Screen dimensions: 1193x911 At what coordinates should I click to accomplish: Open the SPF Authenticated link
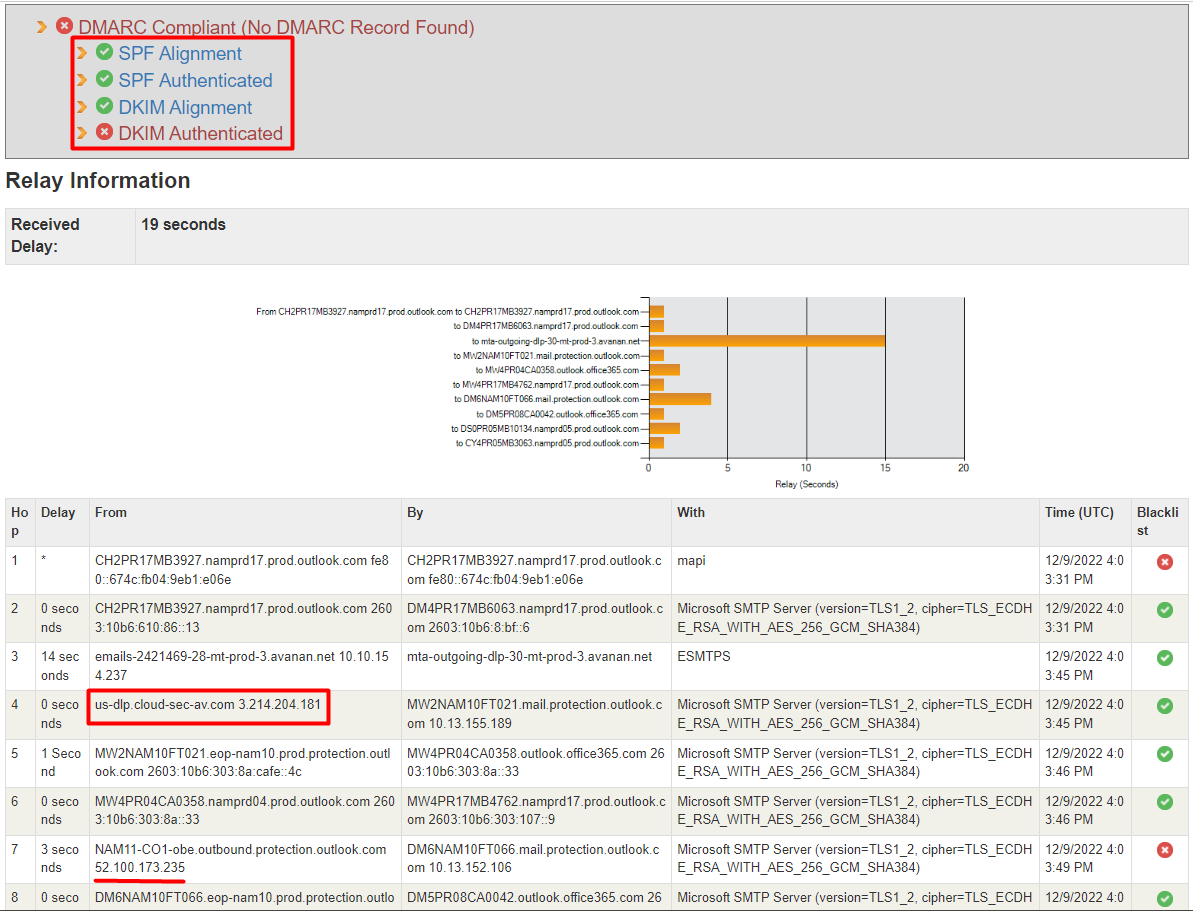[x=195, y=79]
